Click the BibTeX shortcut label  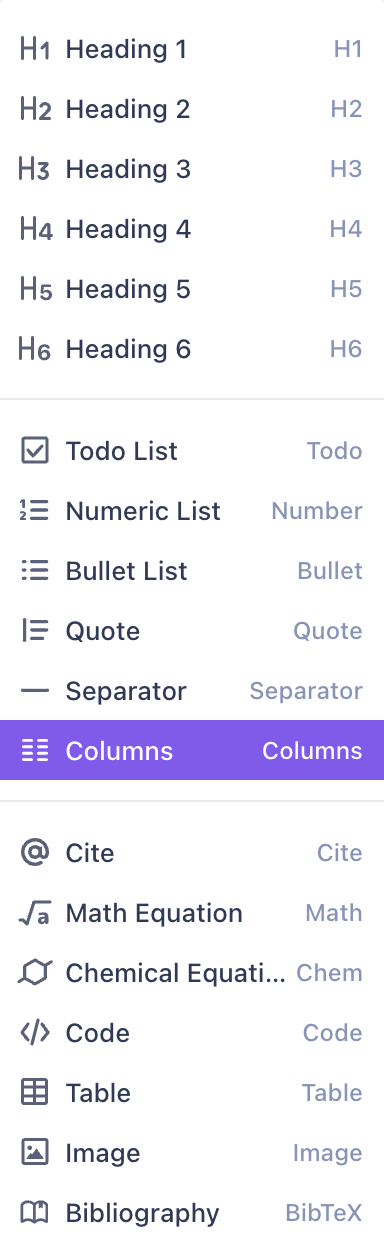[x=324, y=1213]
